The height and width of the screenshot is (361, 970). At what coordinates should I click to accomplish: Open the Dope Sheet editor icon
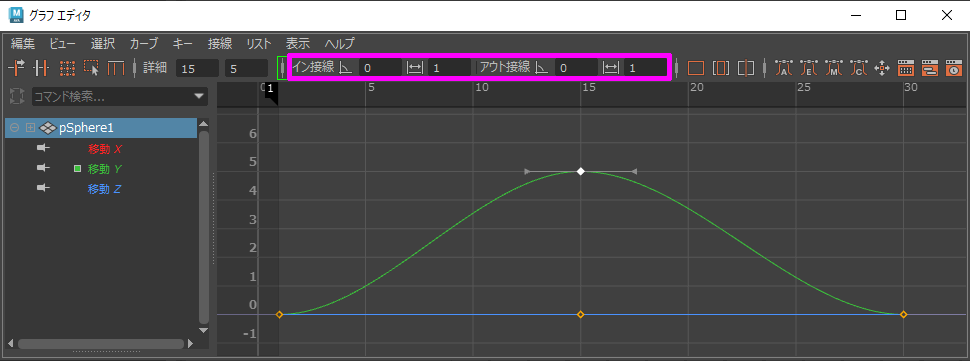pyautogui.click(x=906, y=67)
